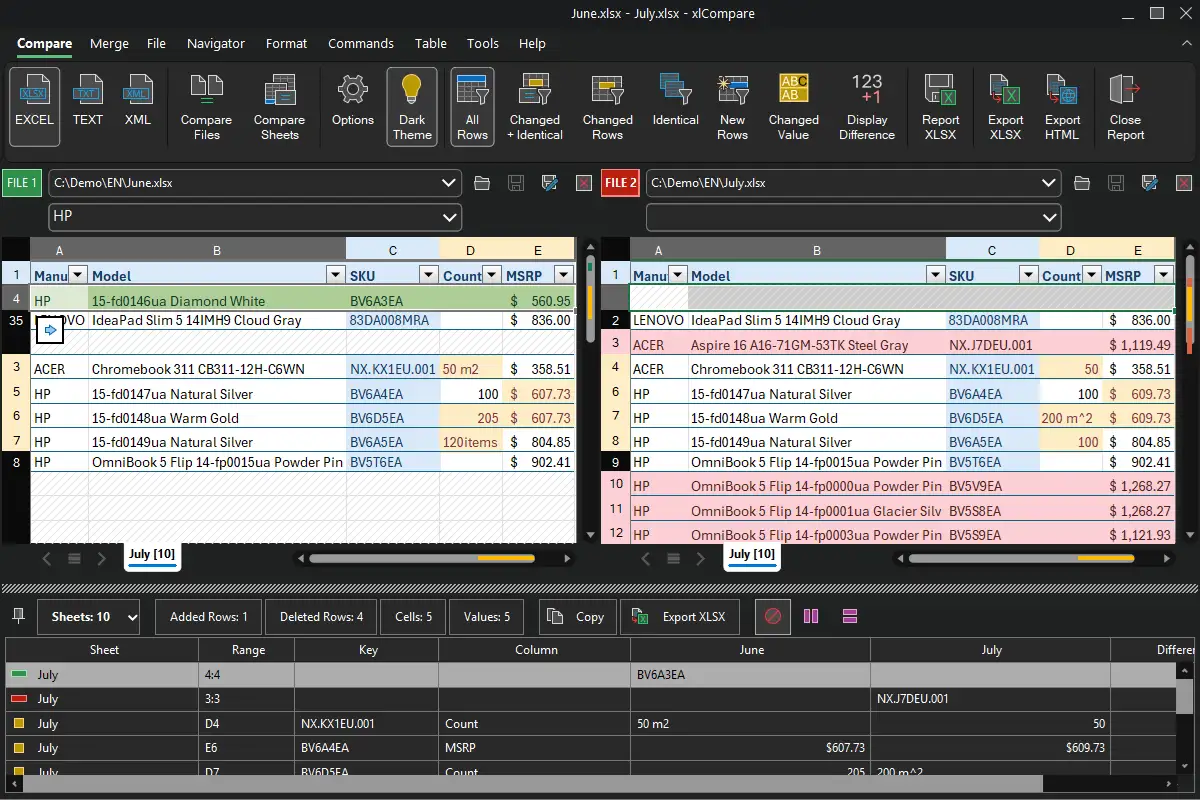1200x800 pixels.
Task: Click the Changed Value filter icon
Action: (x=793, y=107)
